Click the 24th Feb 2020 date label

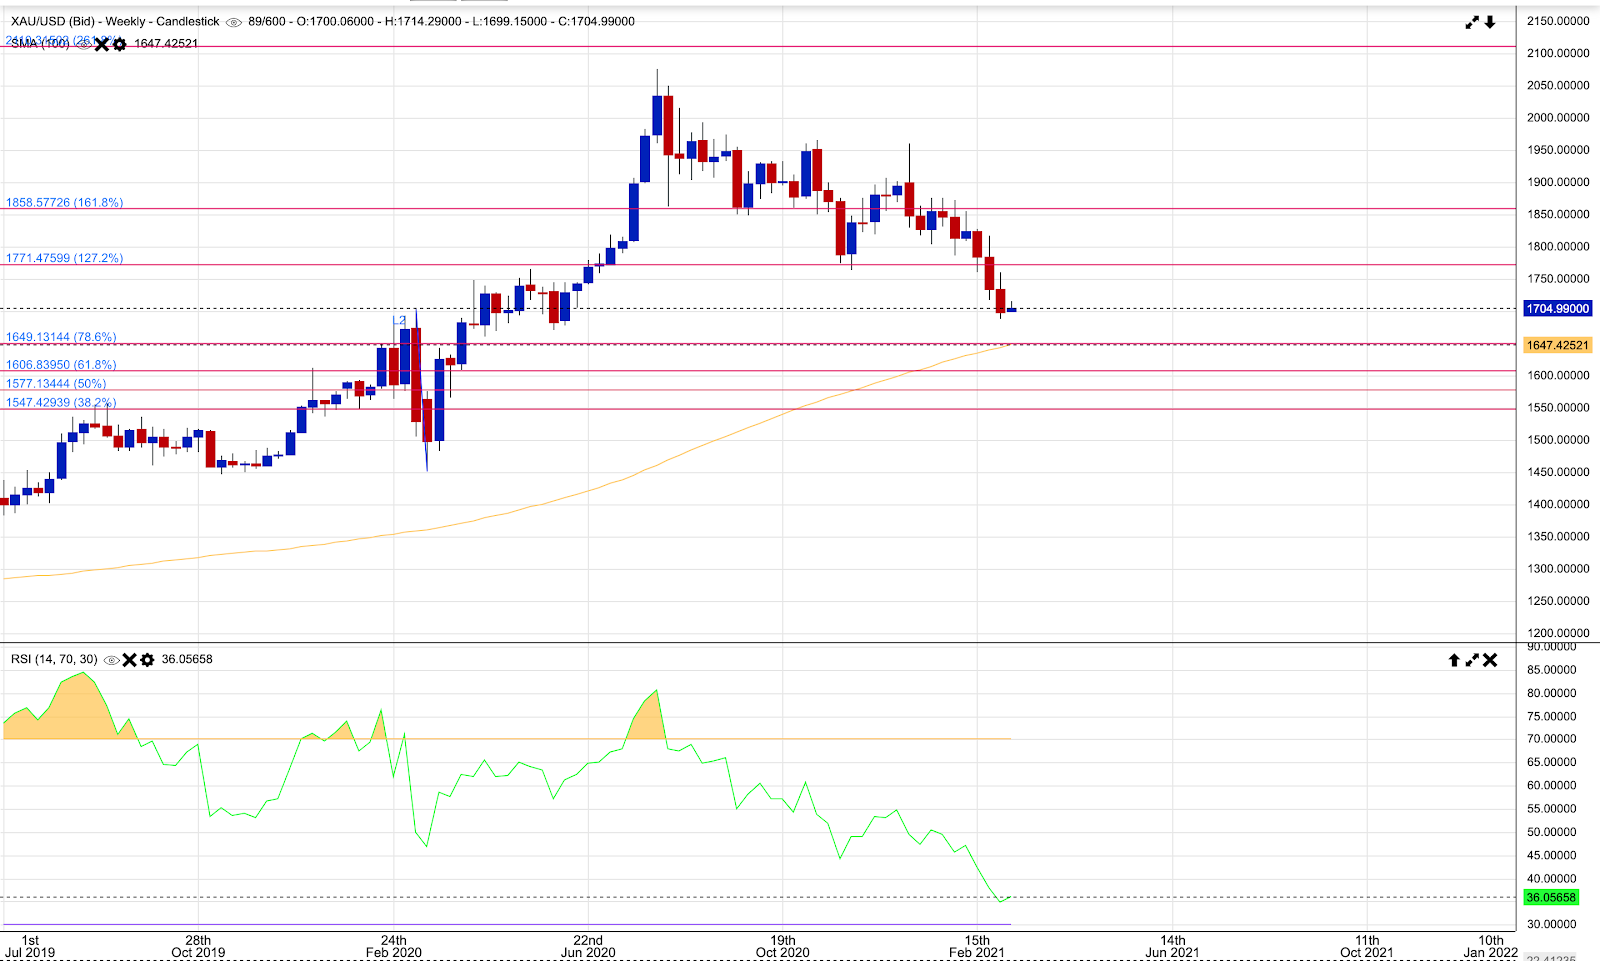point(394,946)
